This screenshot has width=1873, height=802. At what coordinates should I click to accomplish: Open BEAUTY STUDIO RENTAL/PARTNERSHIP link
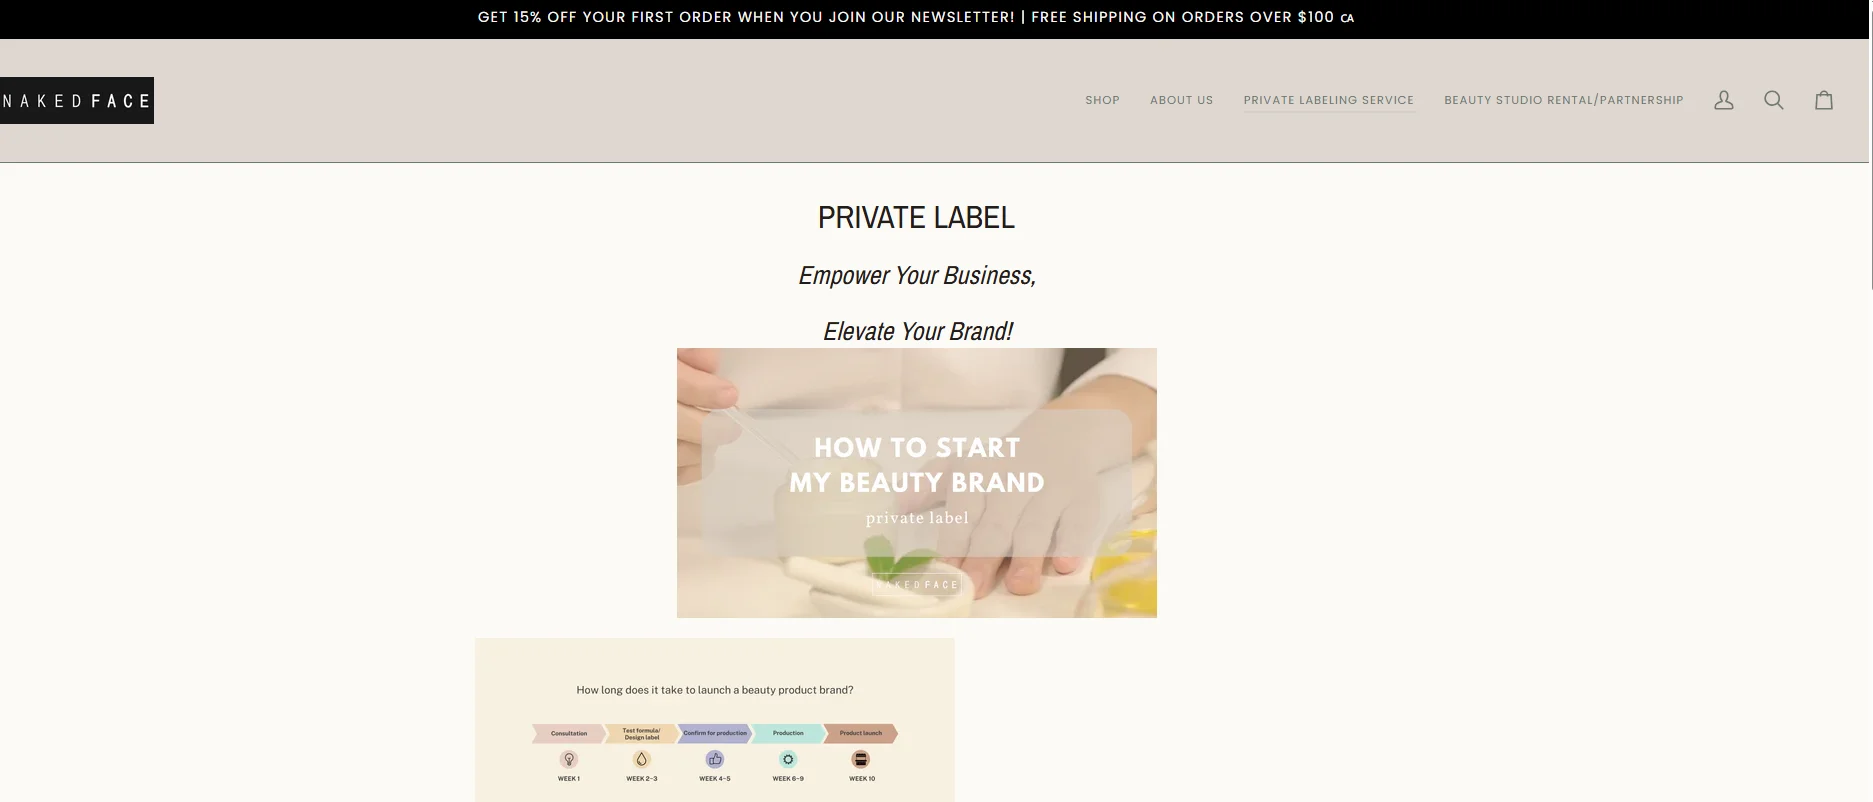pyautogui.click(x=1563, y=100)
